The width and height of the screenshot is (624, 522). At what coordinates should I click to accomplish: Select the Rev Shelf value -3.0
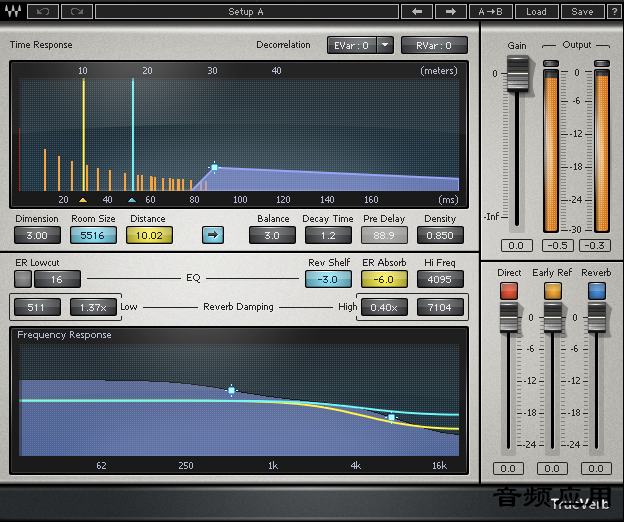coord(328,279)
